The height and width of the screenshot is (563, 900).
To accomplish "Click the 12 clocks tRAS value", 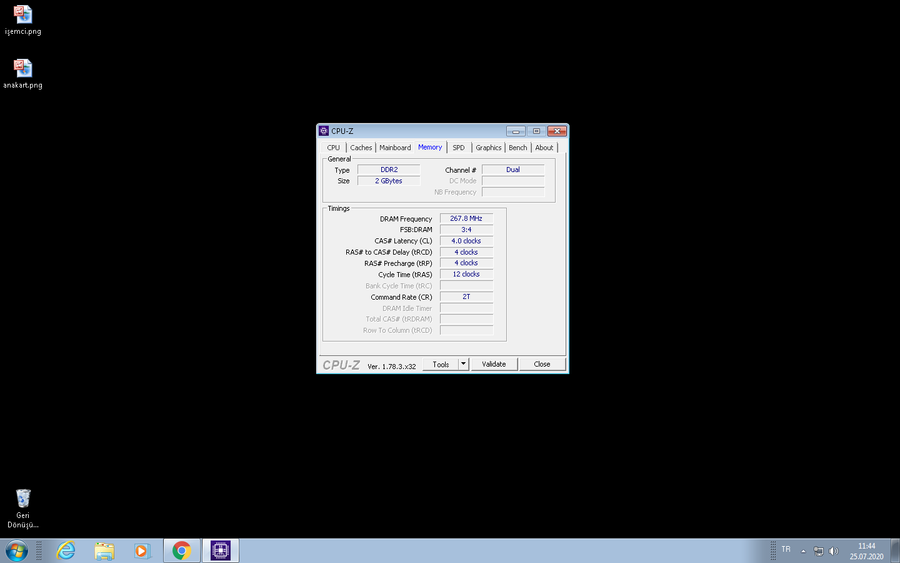I will [x=466, y=274].
